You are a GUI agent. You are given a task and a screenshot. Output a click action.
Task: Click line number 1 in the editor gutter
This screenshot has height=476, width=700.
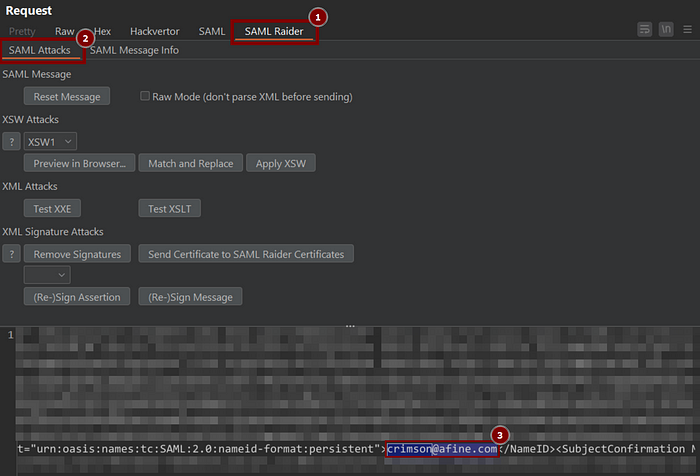(x=11, y=335)
